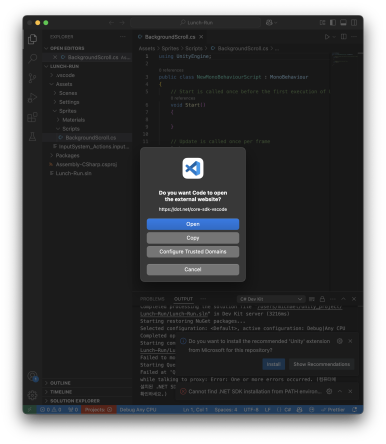This screenshot has height=444, width=386.
Task: Toggle the secondary side bar
Action: pyautogui.click(x=354, y=23)
